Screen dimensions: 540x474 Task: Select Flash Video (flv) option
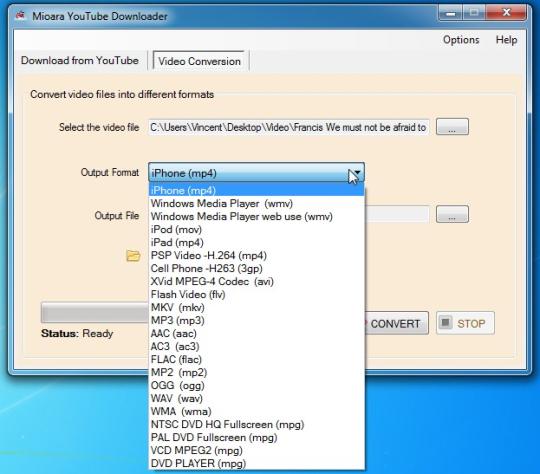click(257, 295)
